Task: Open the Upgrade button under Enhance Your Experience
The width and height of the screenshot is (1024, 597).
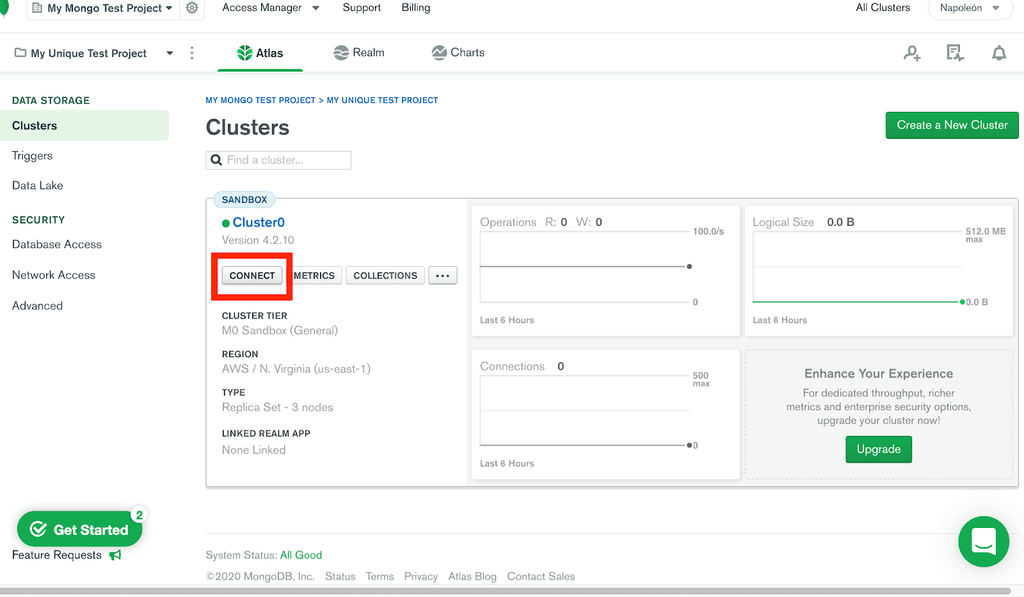Action: click(x=878, y=449)
